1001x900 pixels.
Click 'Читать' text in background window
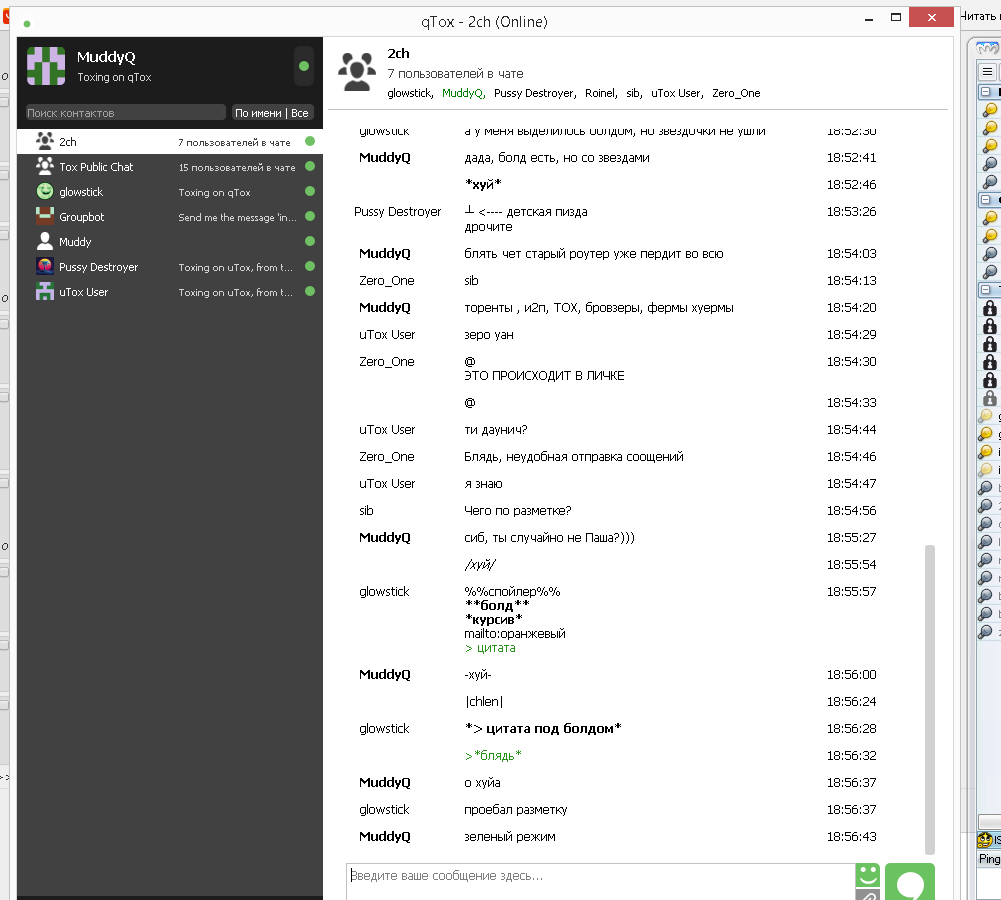pyautogui.click(x=977, y=16)
